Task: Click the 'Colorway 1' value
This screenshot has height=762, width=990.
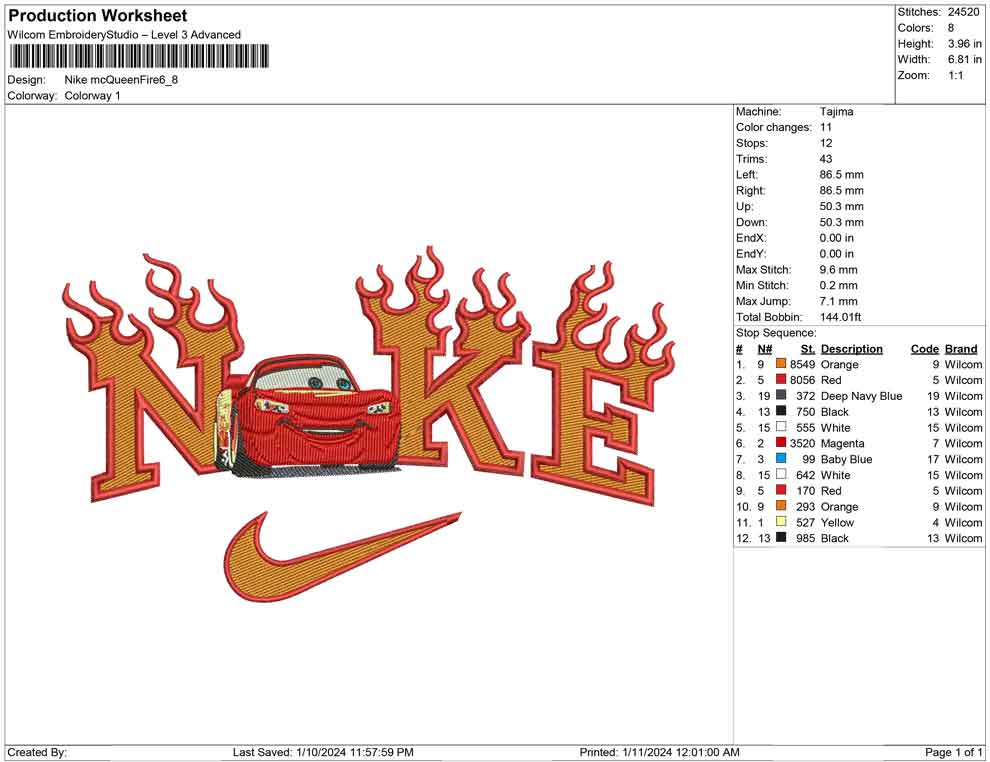Action: click(x=92, y=95)
